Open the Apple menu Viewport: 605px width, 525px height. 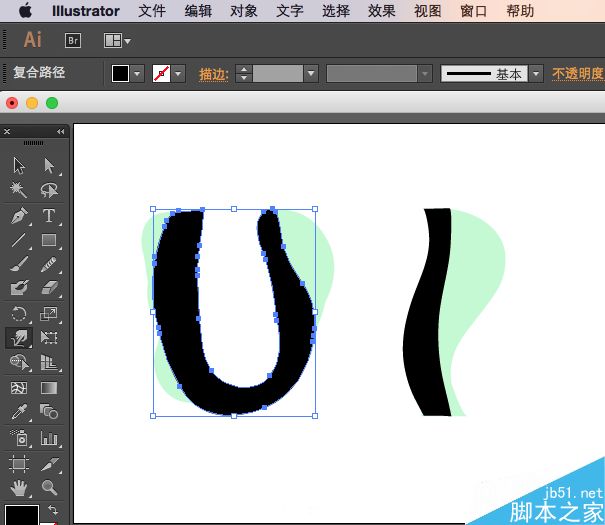[x=25, y=10]
